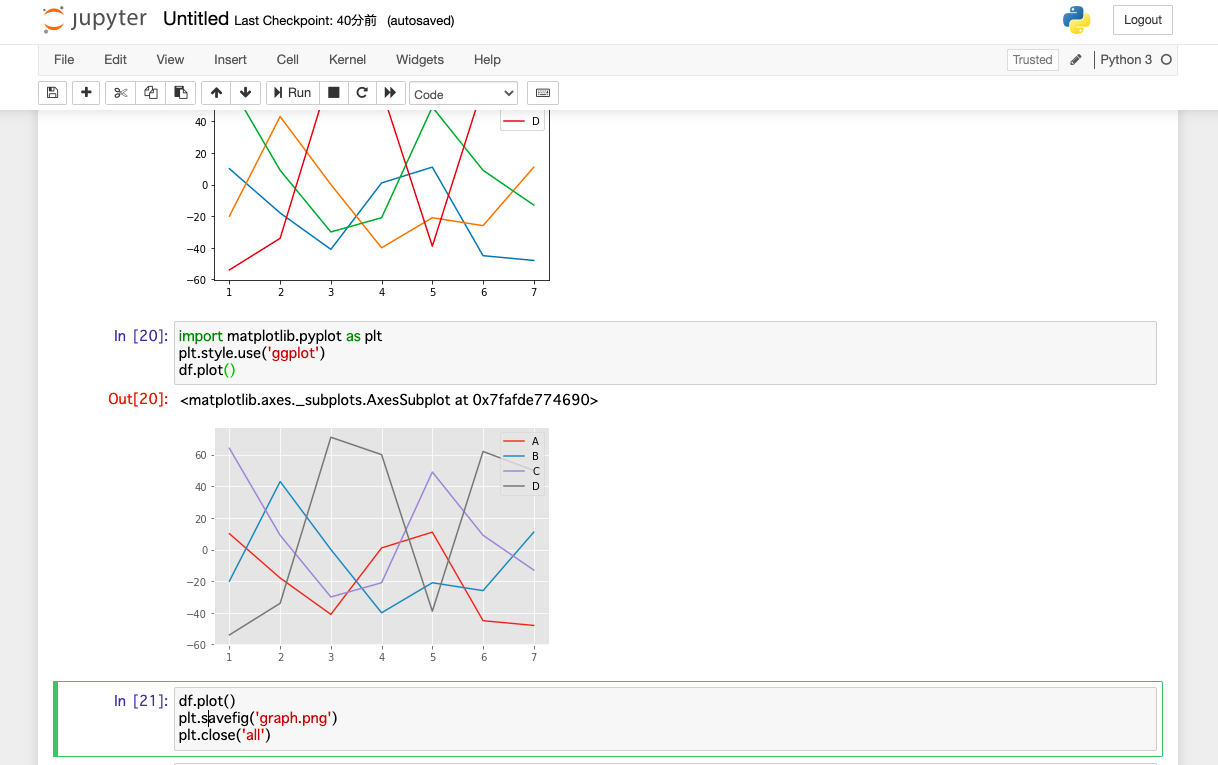Viewport: 1218px width, 765px height.
Task: Open the Kernel menu
Action: tap(347, 60)
